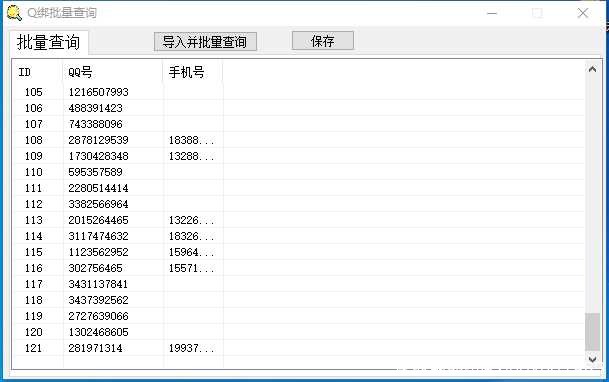Click phone cell 15571...
Viewport: 609px width, 382px height.
pyautogui.click(x=191, y=268)
